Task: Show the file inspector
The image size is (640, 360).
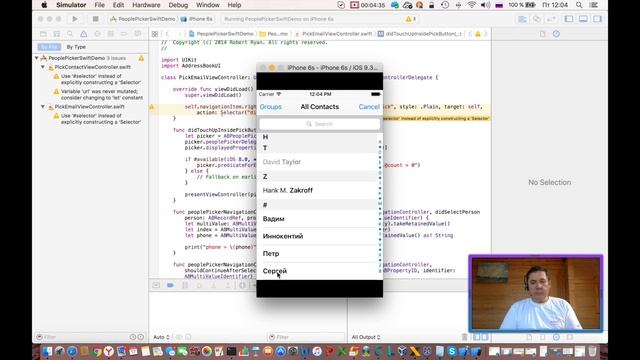Action: click(542, 34)
